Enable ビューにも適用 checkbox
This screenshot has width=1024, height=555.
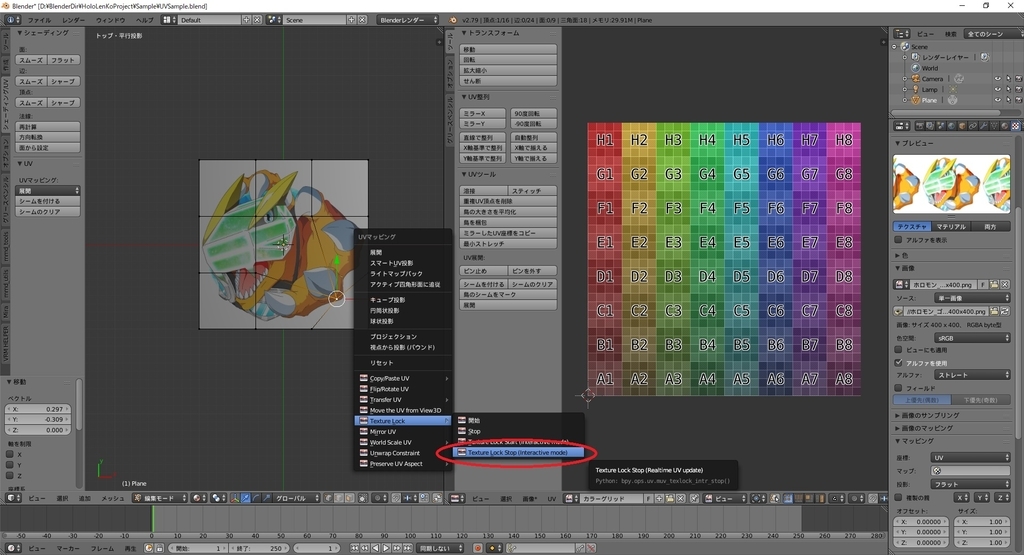pos(899,350)
